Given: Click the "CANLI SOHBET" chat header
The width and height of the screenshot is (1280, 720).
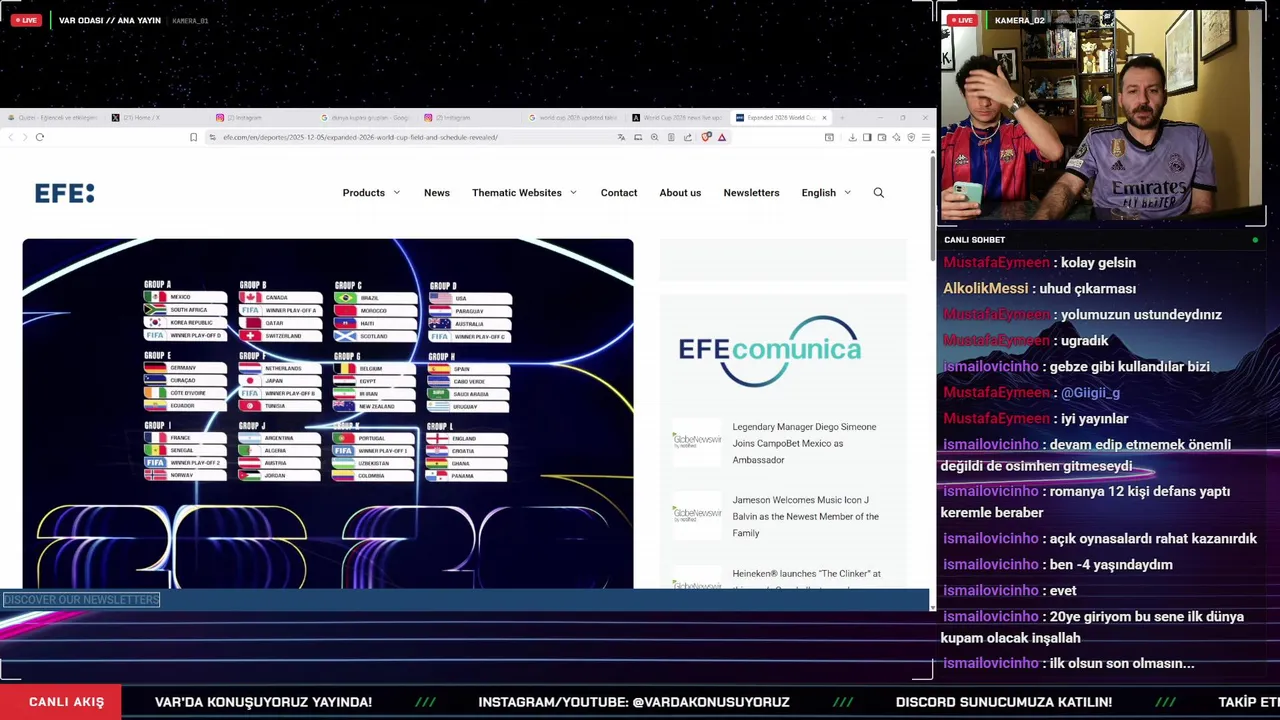Looking at the screenshot, I should pyautogui.click(x=974, y=240).
